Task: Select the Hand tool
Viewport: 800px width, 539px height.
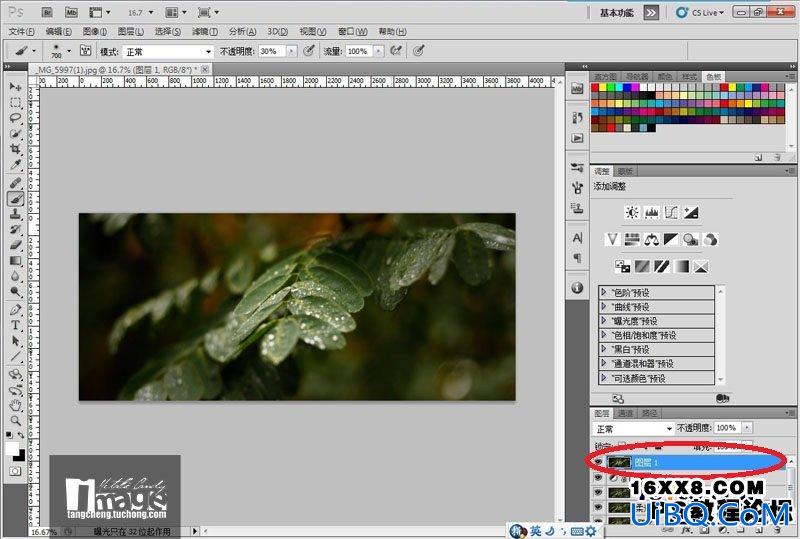Action: click(x=15, y=406)
